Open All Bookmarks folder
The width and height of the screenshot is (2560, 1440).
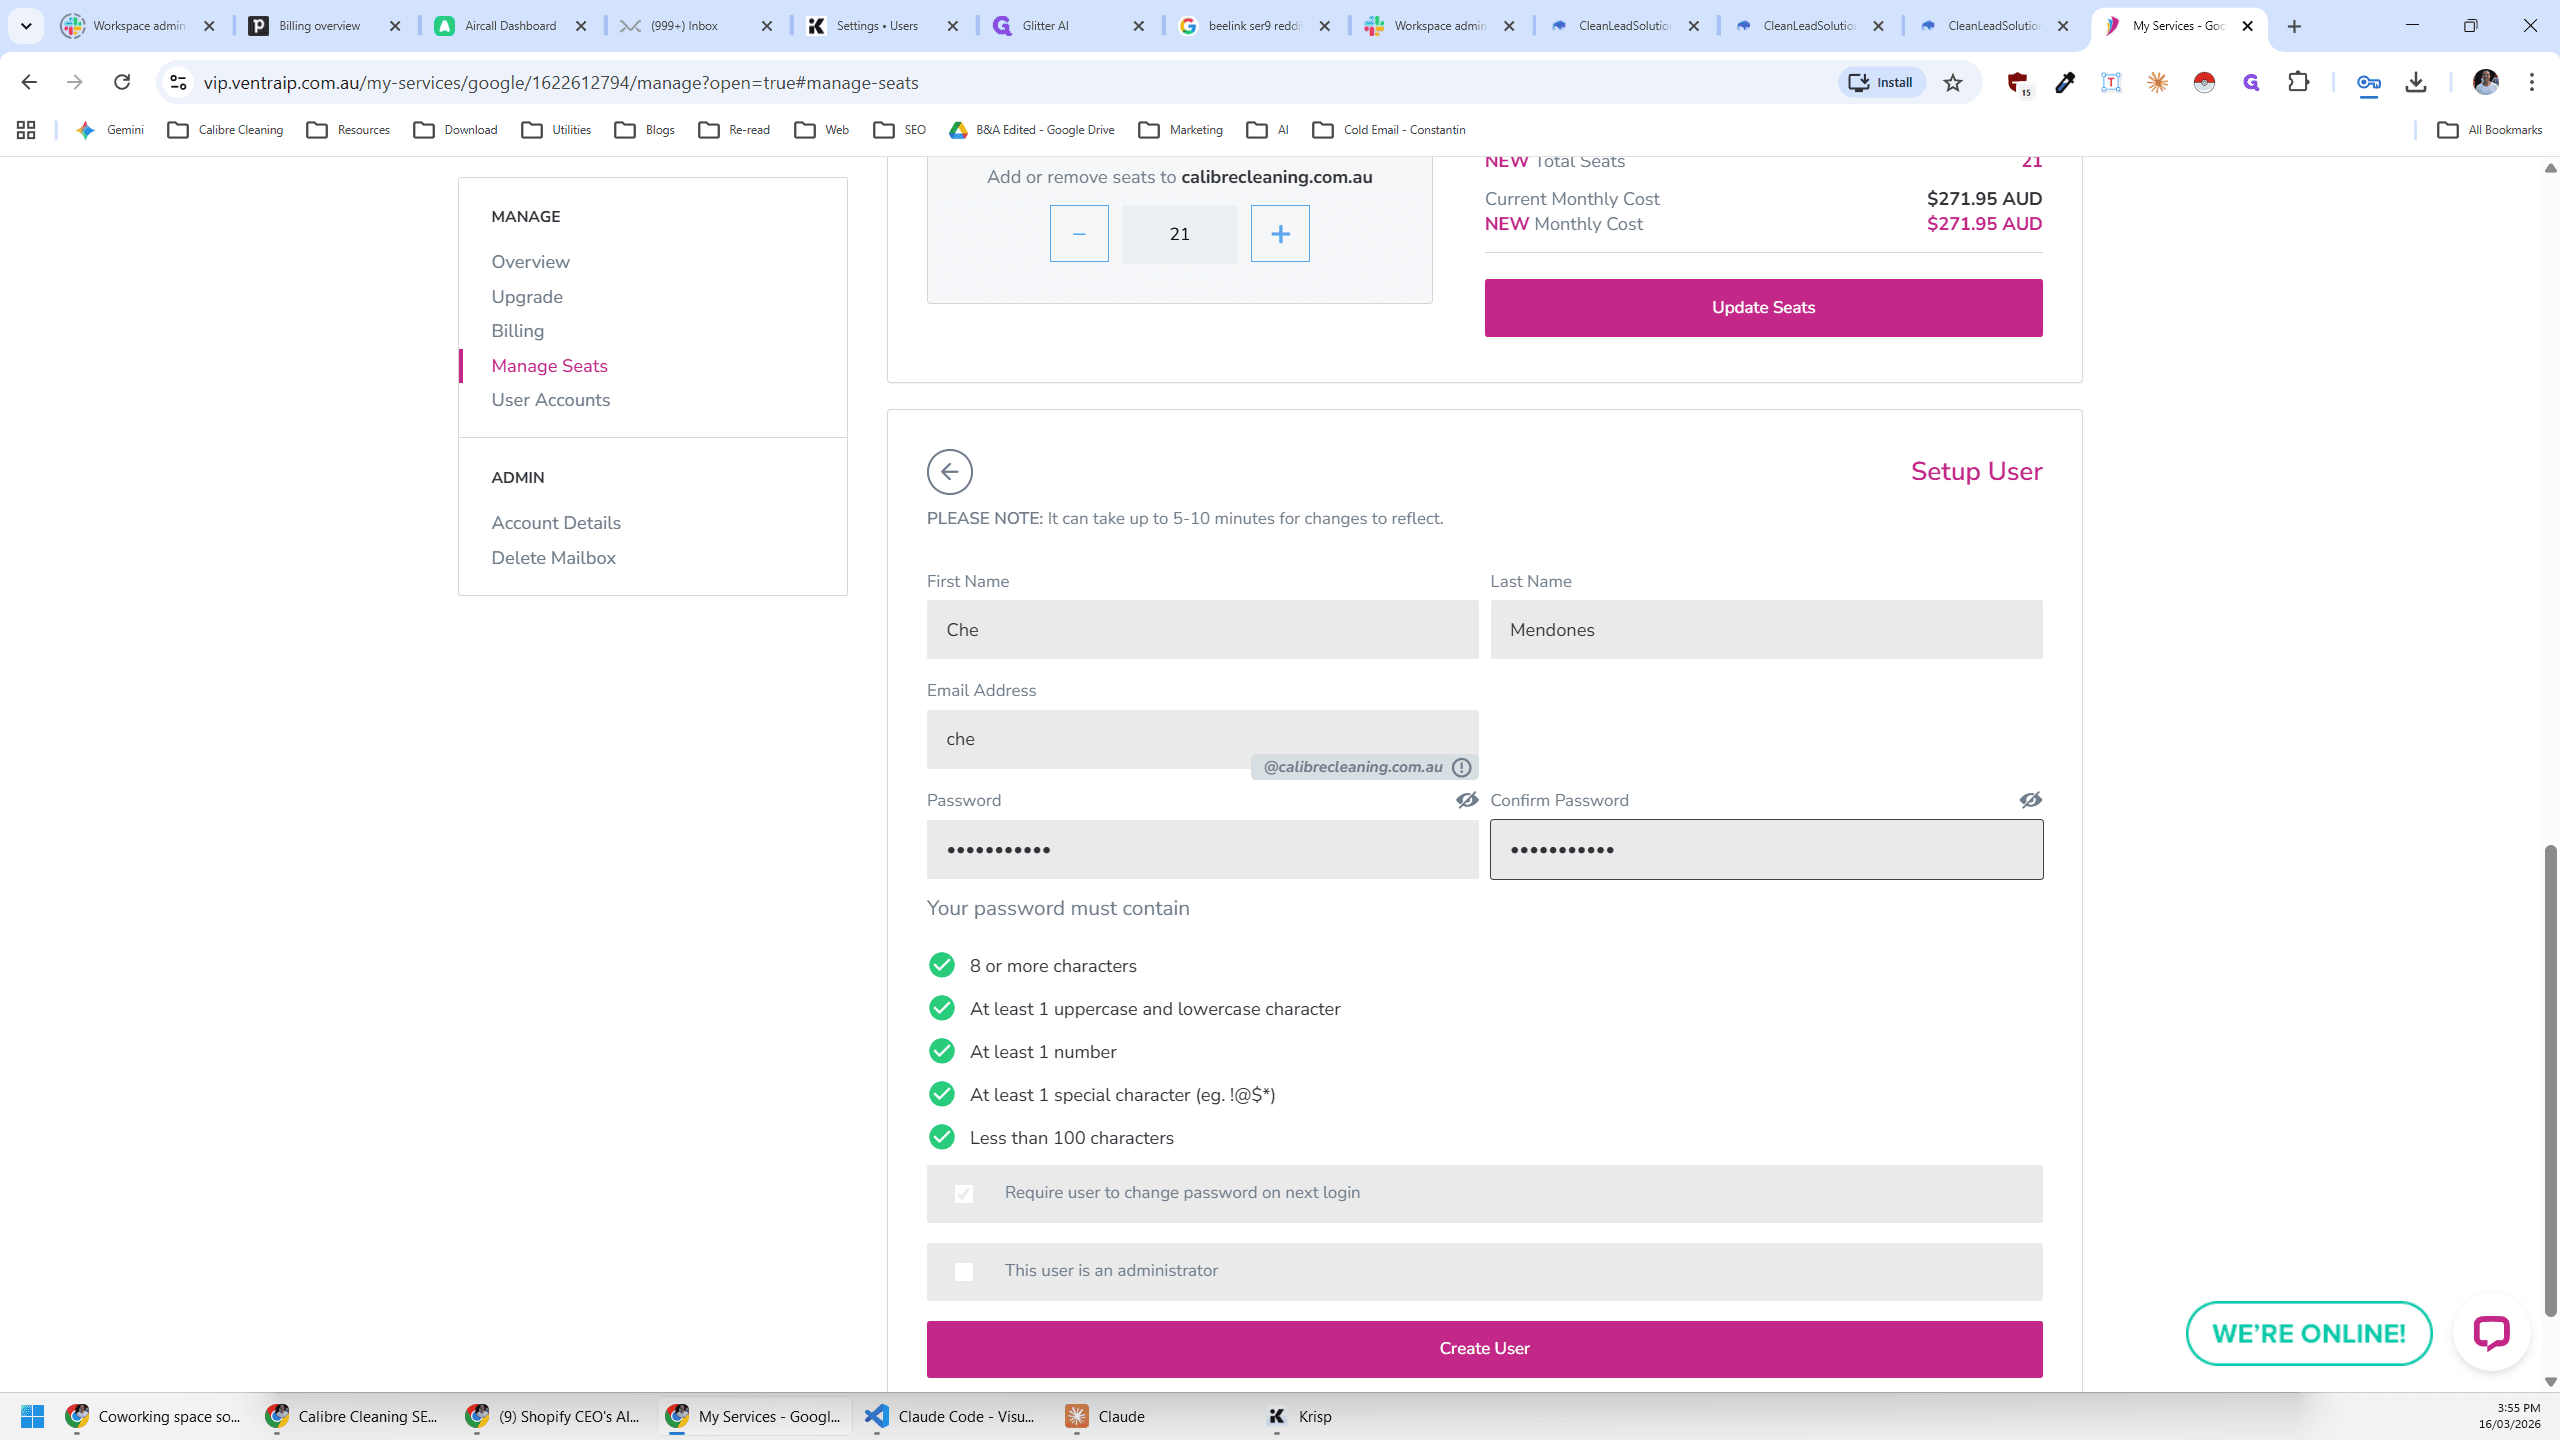coord(2490,130)
